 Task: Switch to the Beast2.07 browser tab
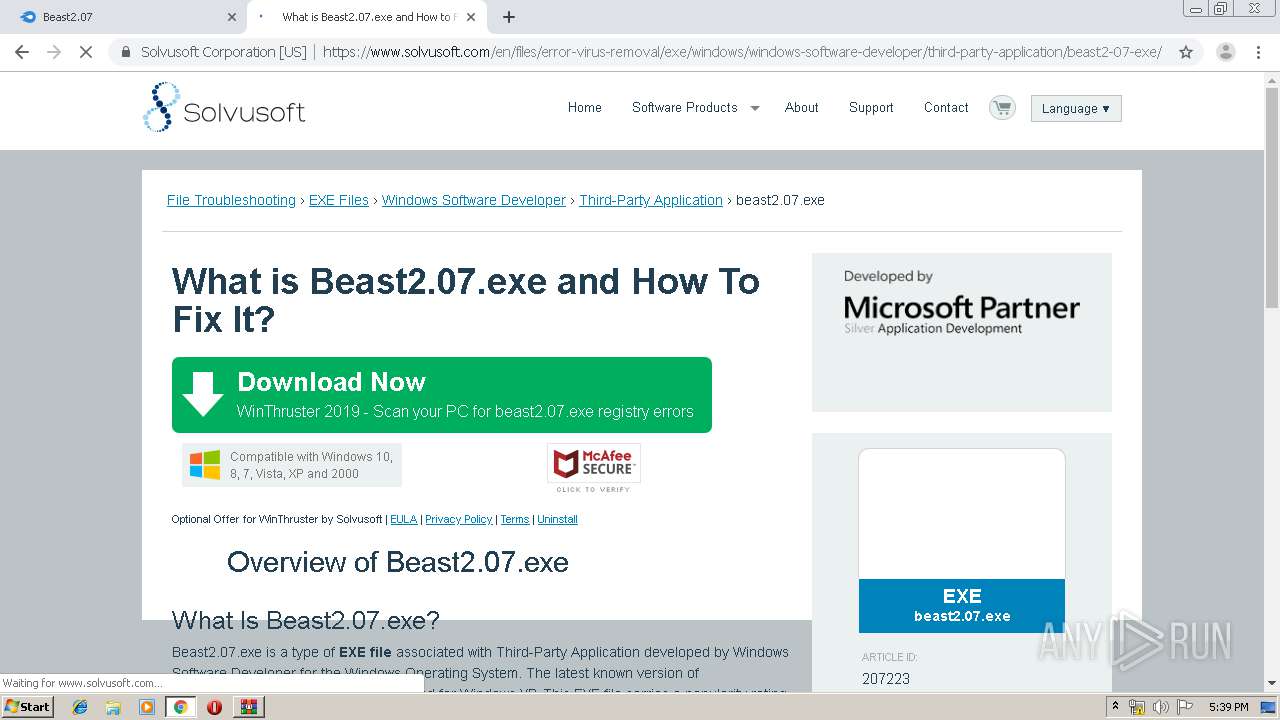[x=124, y=17]
